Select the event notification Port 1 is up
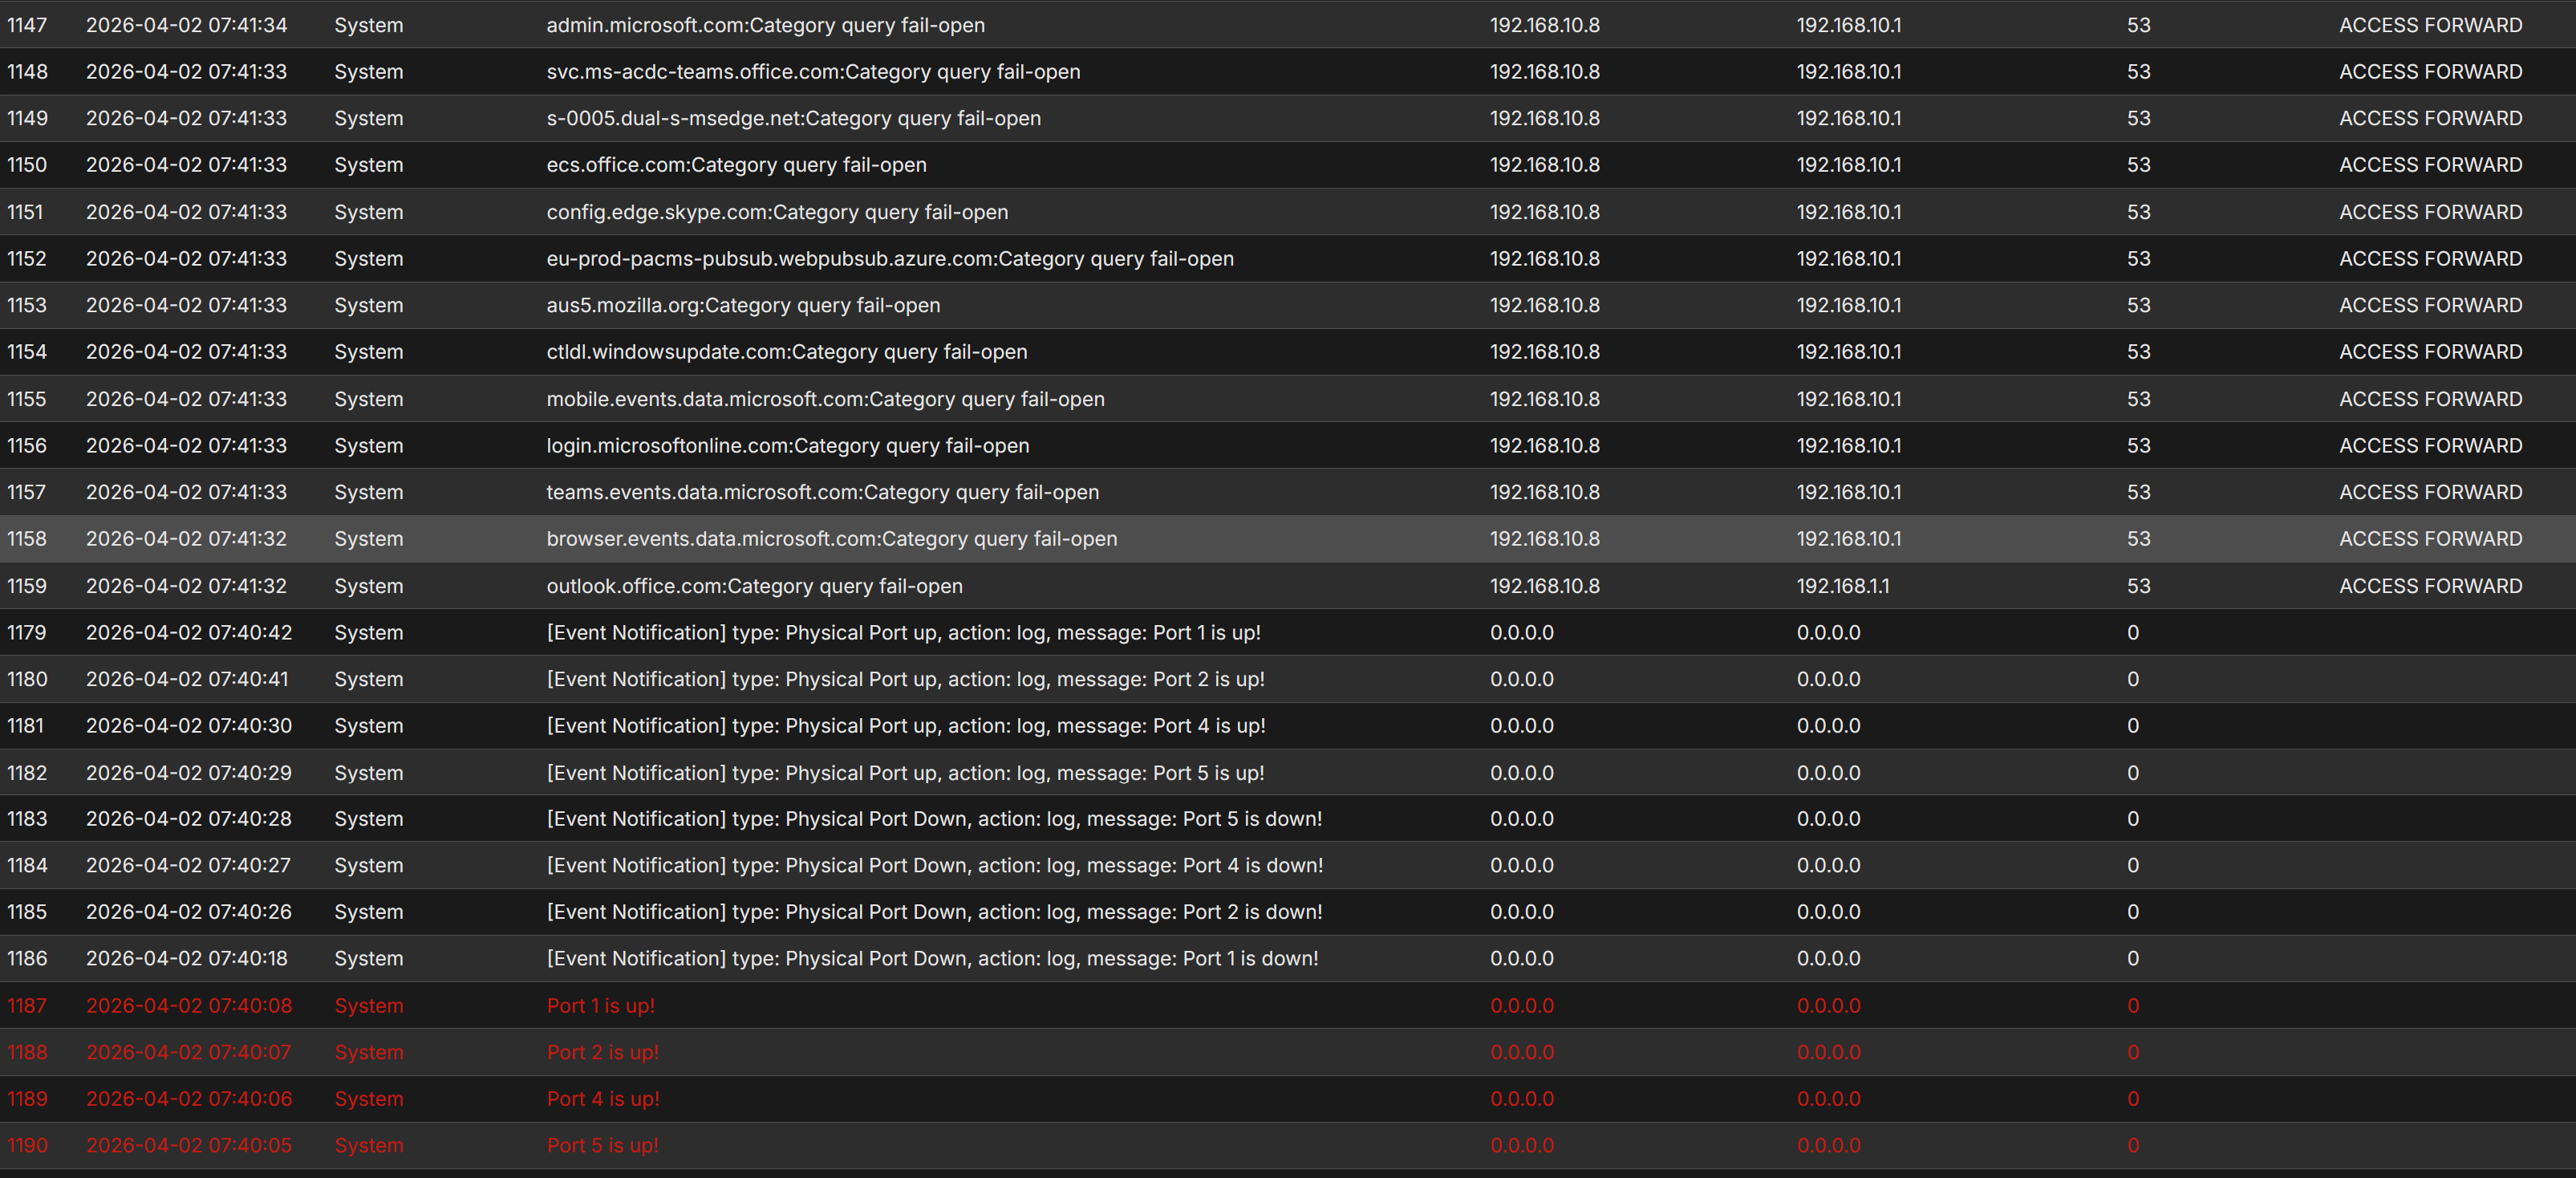The width and height of the screenshot is (2576, 1178). tap(903, 633)
